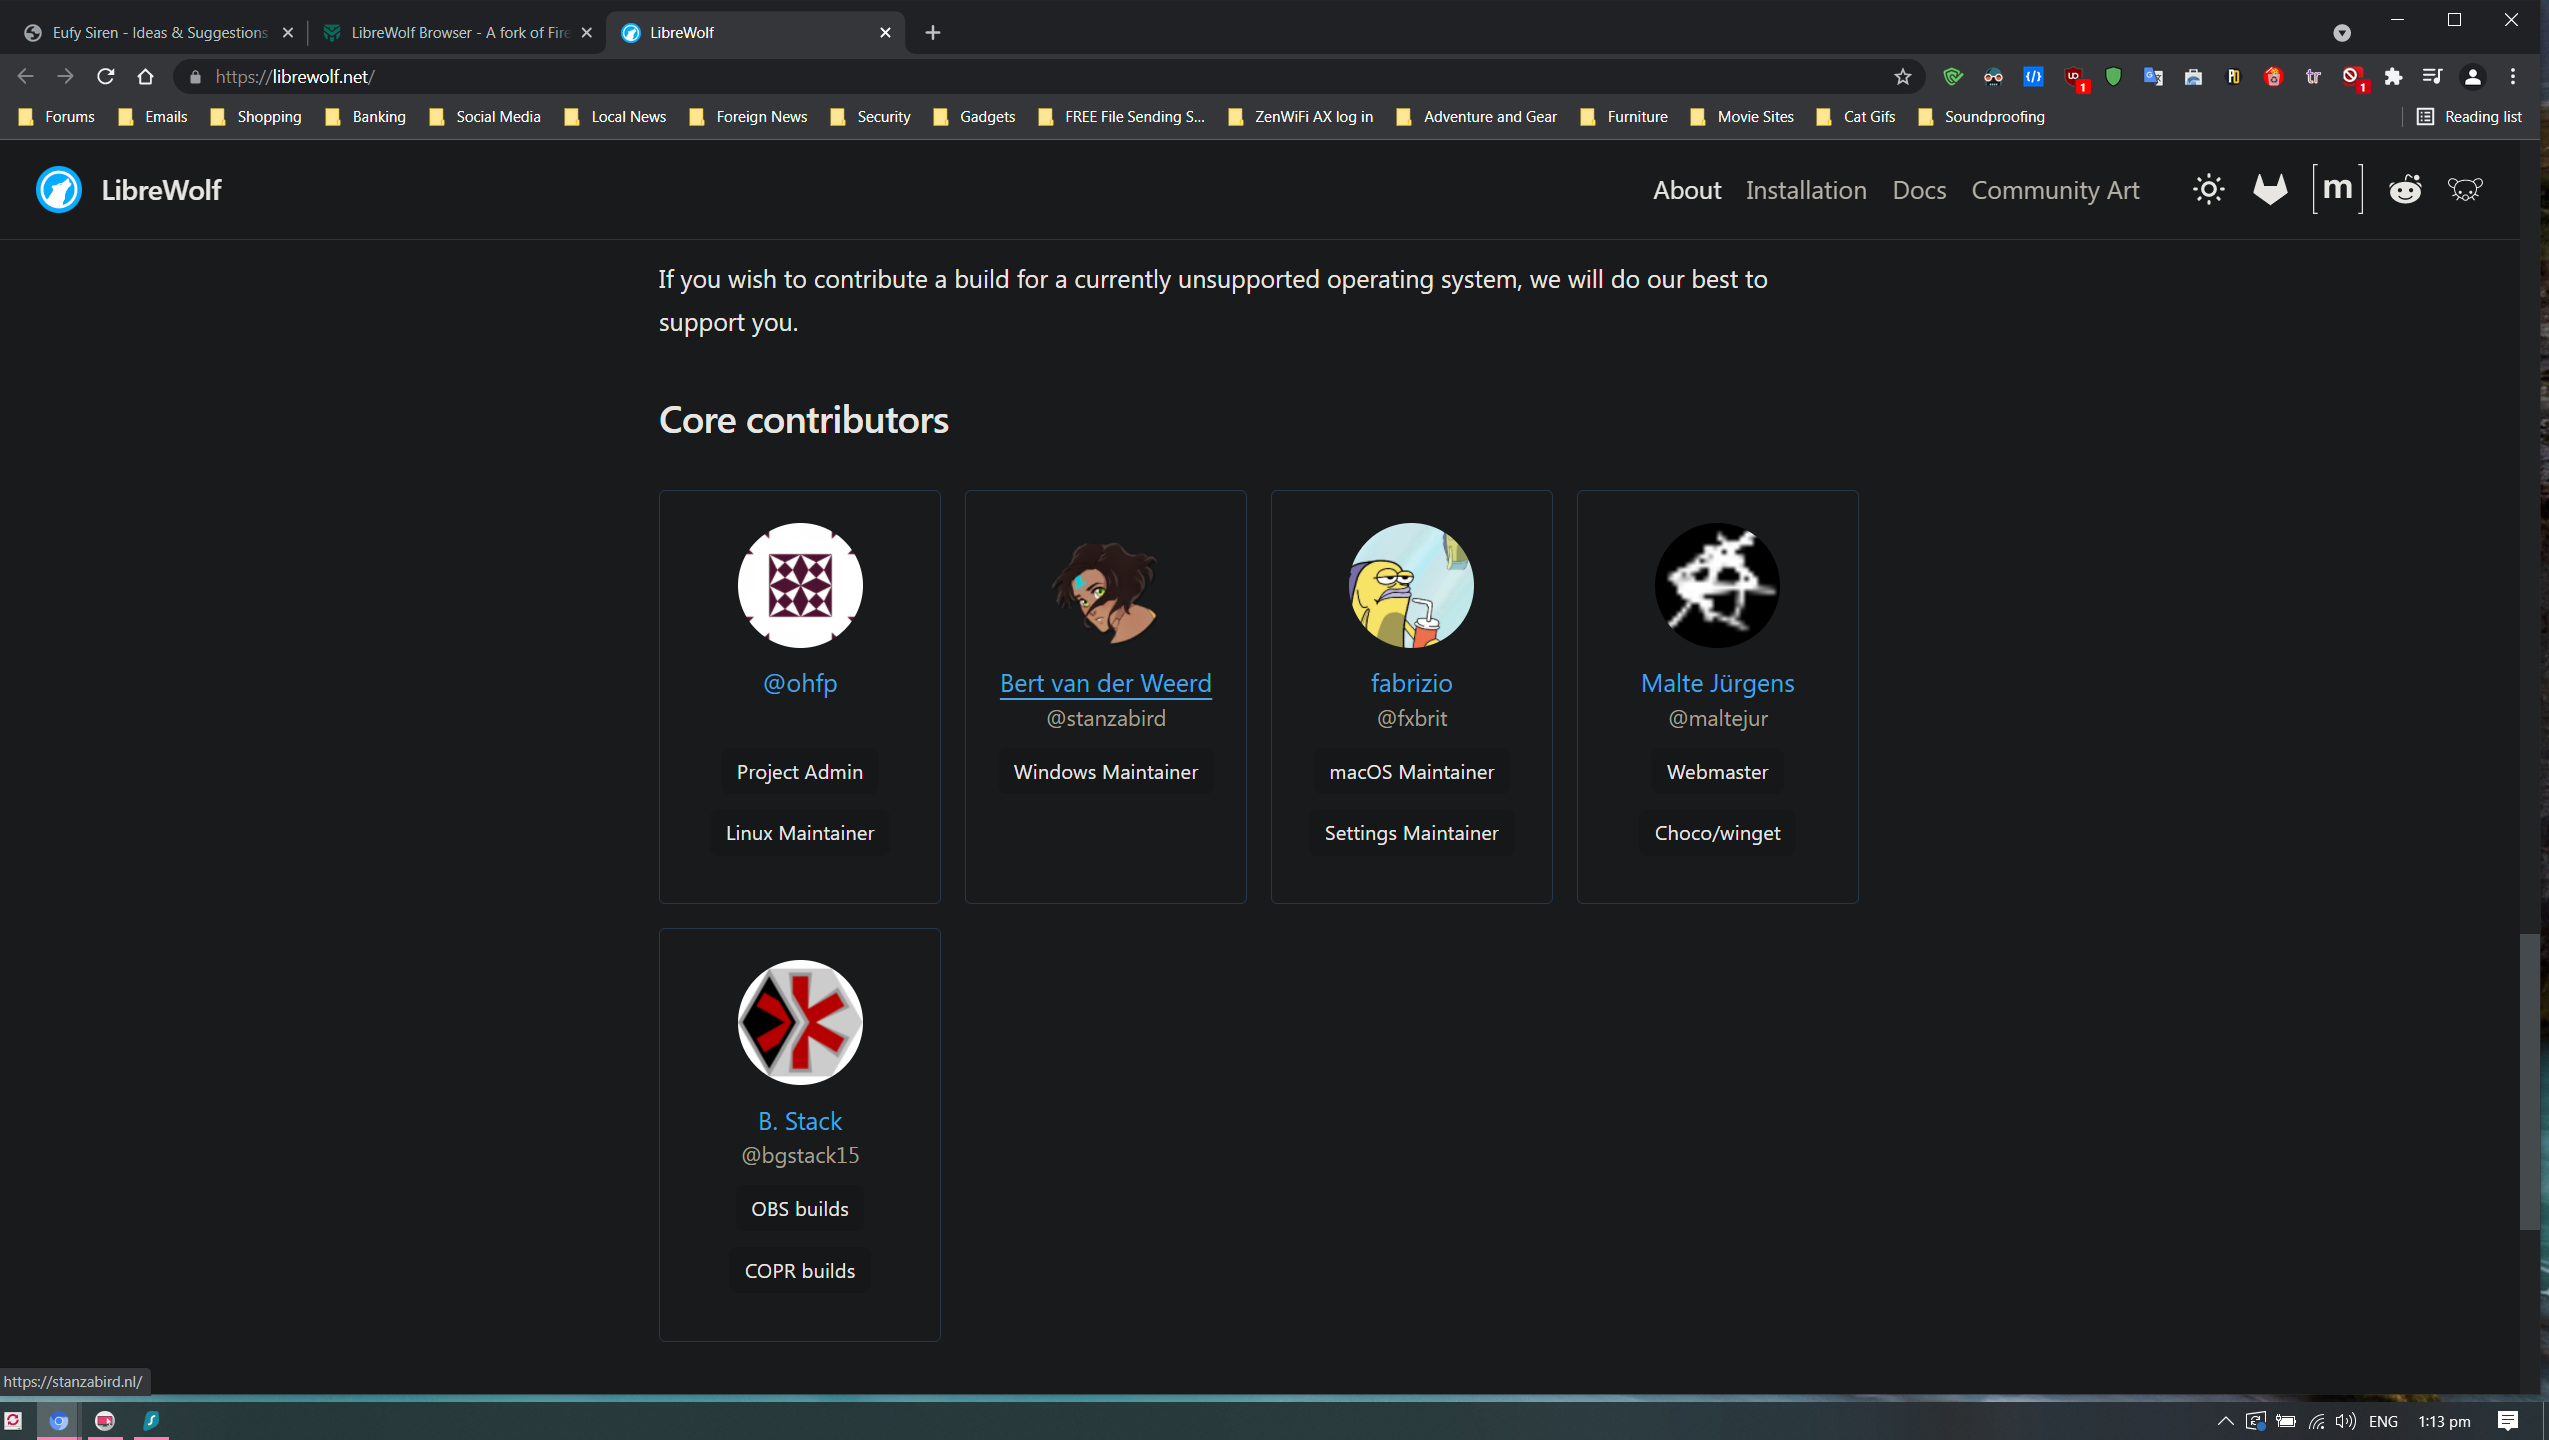Open Chrome three-dot menu
This screenshot has height=1440, width=2549.
pos(2512,77)
